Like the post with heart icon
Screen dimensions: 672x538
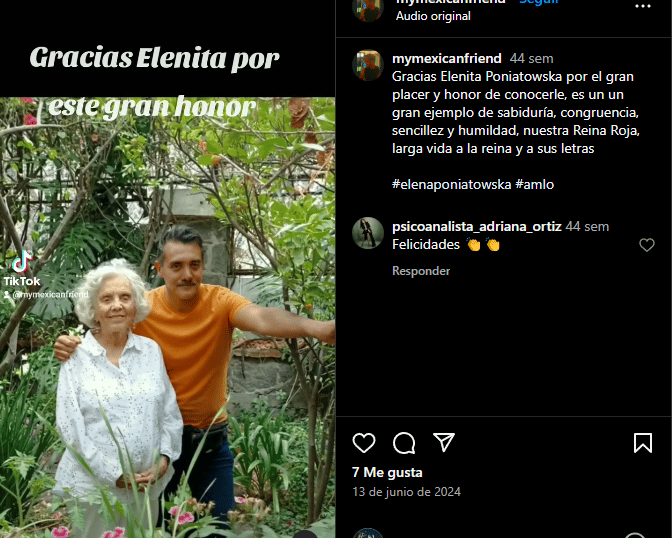pyautogui.click(x=364, y=443)
